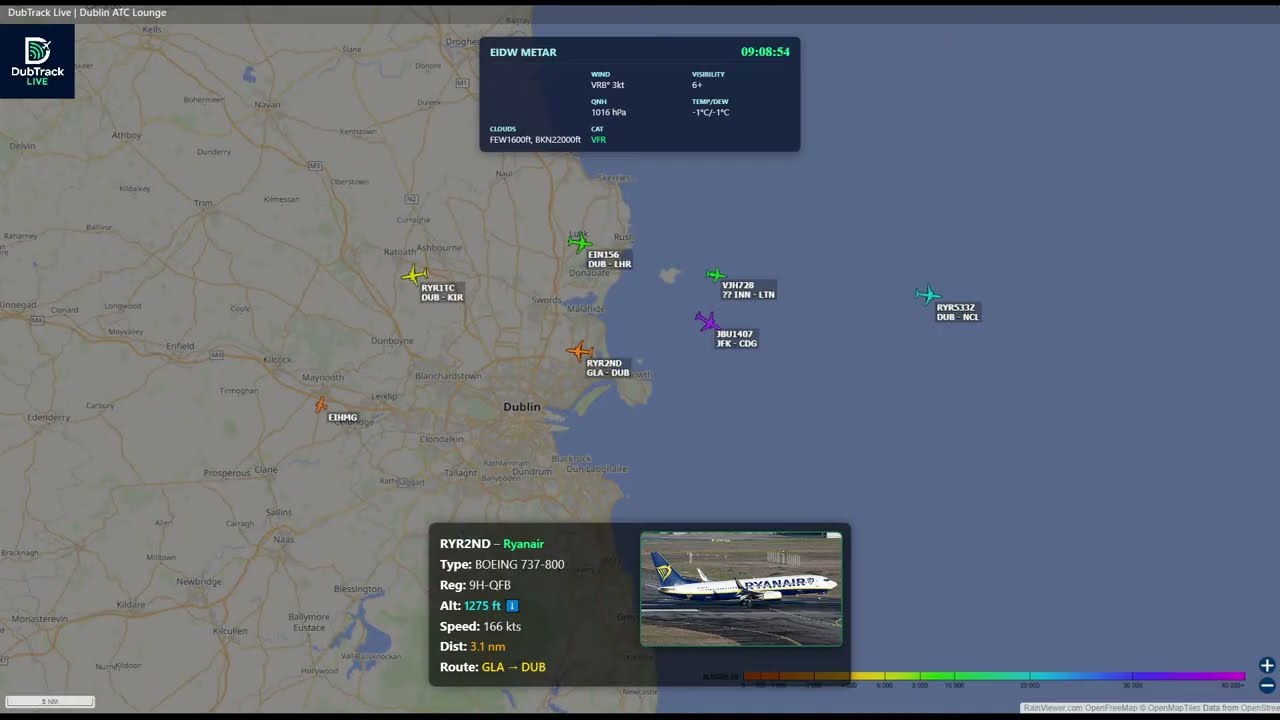Click the QNH 1016 hPa value
Viewport: 1280px width, 720px height.
609,112
